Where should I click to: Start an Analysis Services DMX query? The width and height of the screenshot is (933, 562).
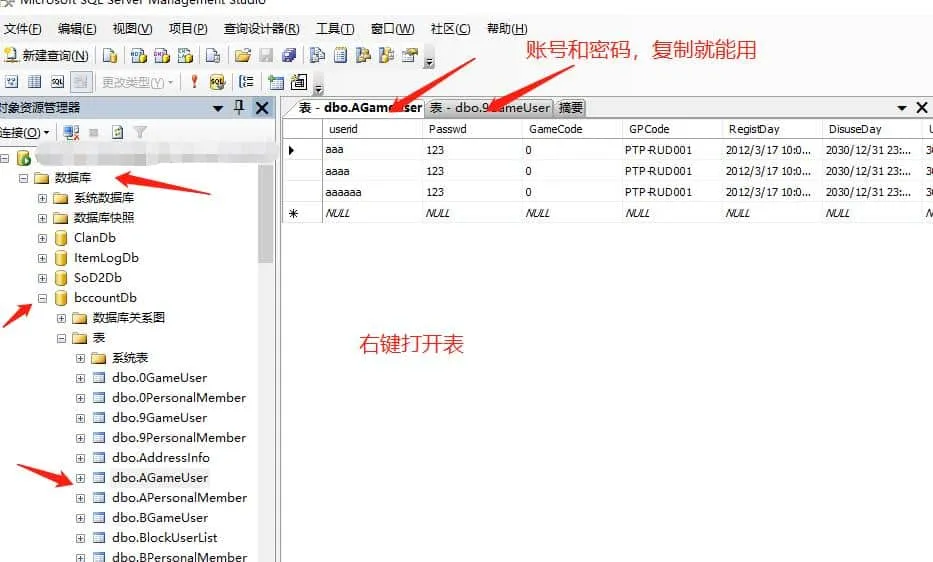tap(162, 55)
